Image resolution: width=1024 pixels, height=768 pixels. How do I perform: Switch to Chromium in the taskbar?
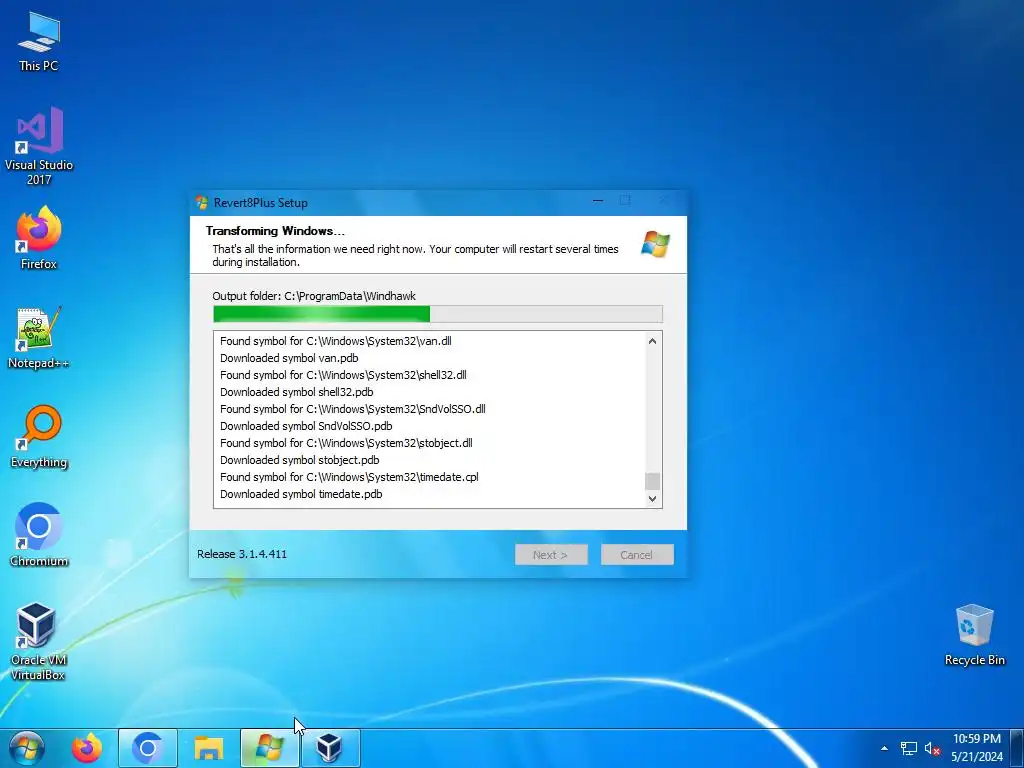(148, 748)
